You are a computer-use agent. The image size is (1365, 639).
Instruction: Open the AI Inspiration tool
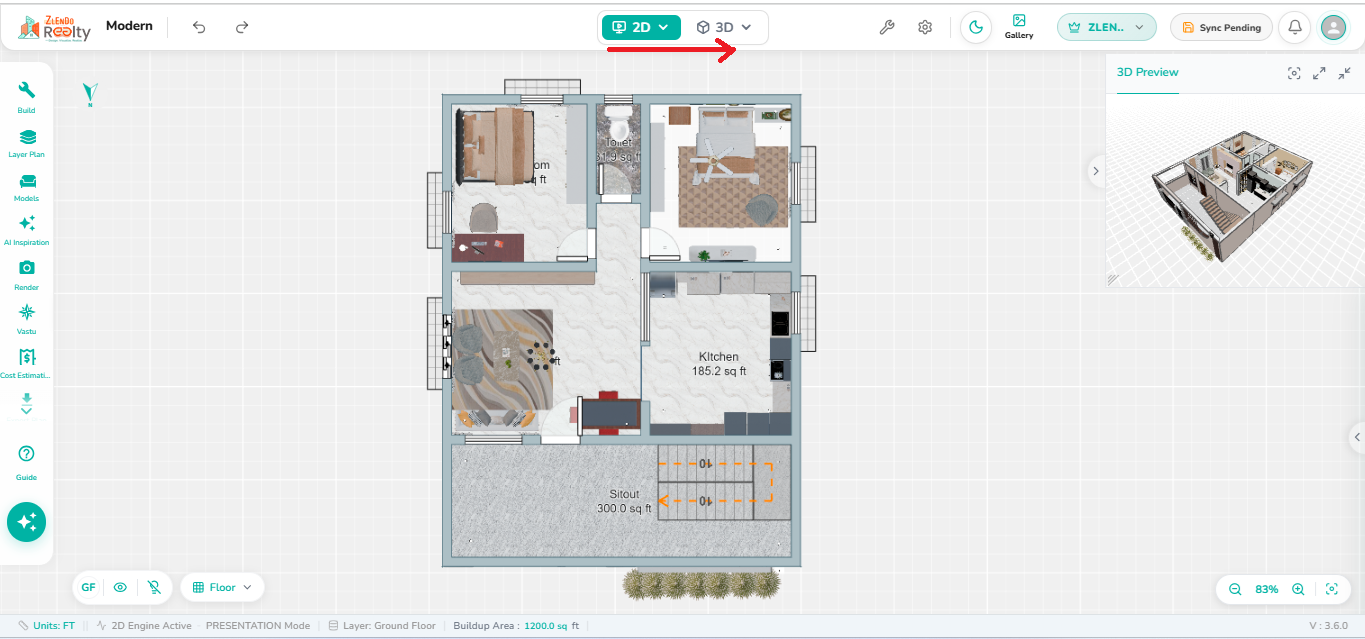(26, 230)
